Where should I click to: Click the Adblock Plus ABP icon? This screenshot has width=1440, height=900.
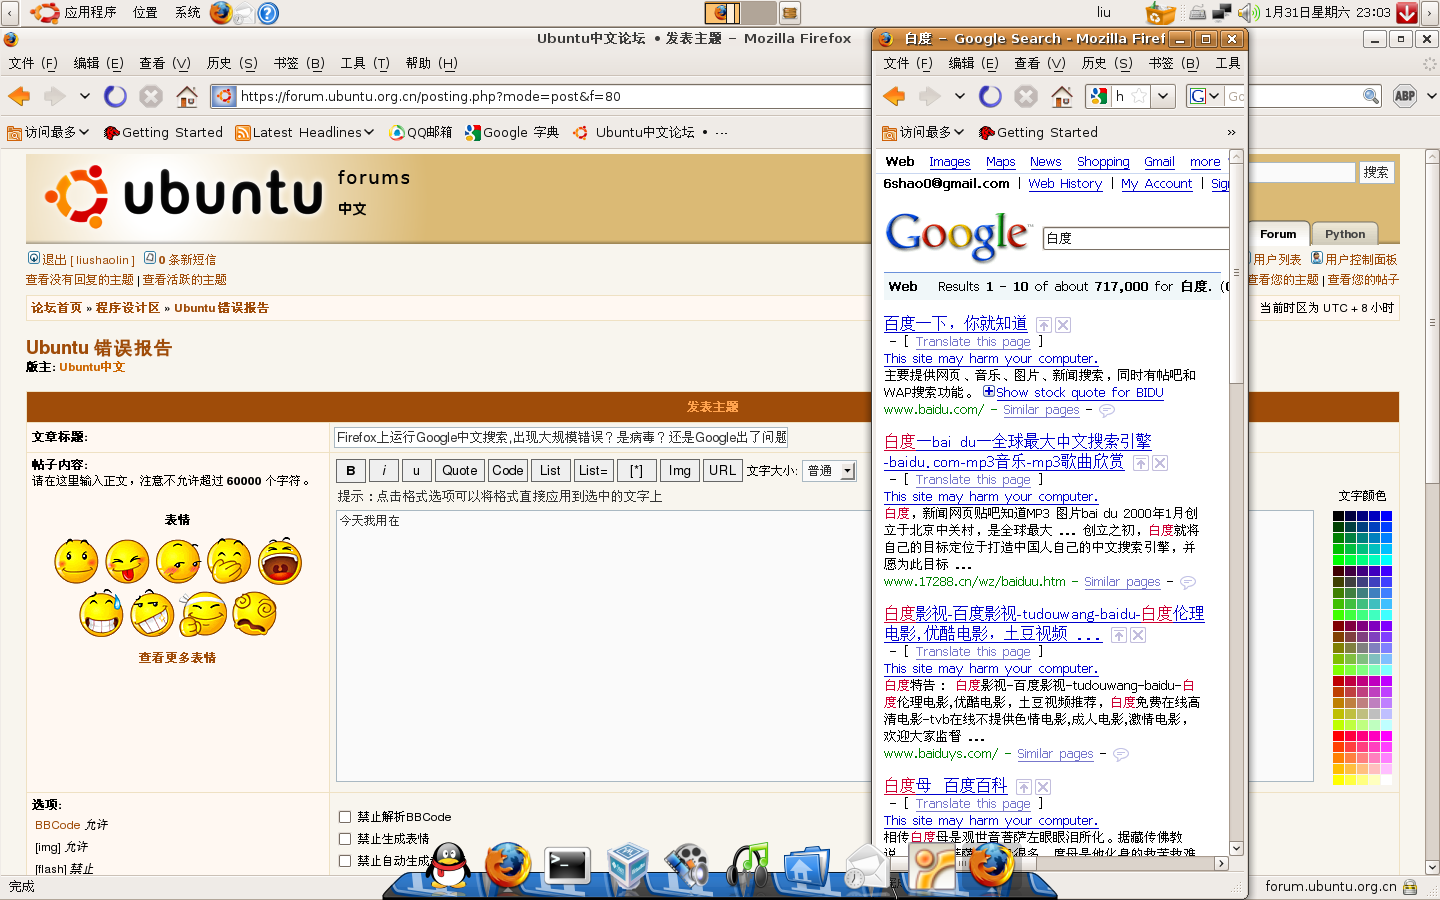click(x=1405, y=96)
